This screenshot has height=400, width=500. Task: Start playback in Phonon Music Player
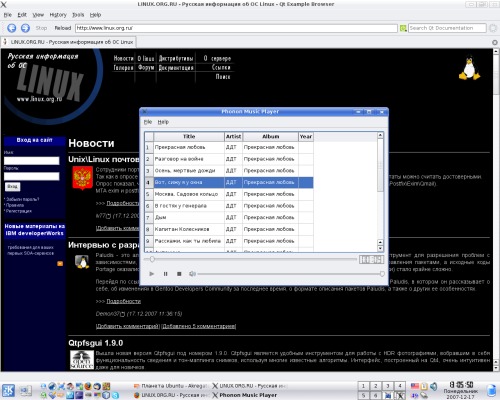[152, 274]
